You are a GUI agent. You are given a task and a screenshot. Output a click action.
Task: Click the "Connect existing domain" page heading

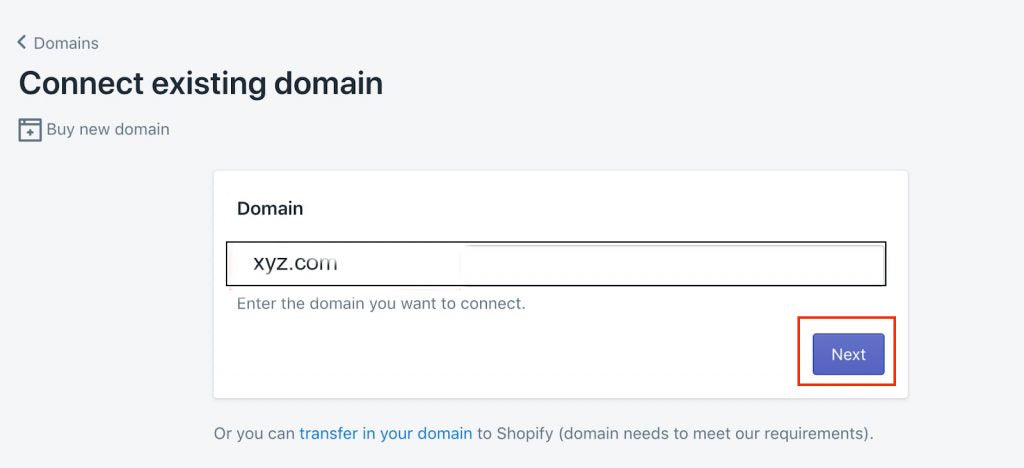pyautogui.click(x=200, y=83)
